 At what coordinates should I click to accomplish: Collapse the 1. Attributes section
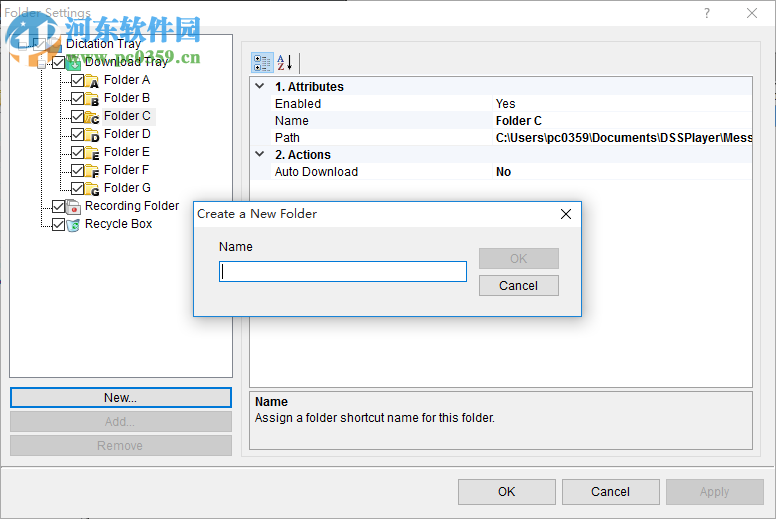pyautogui.click(x=260, y=86)
